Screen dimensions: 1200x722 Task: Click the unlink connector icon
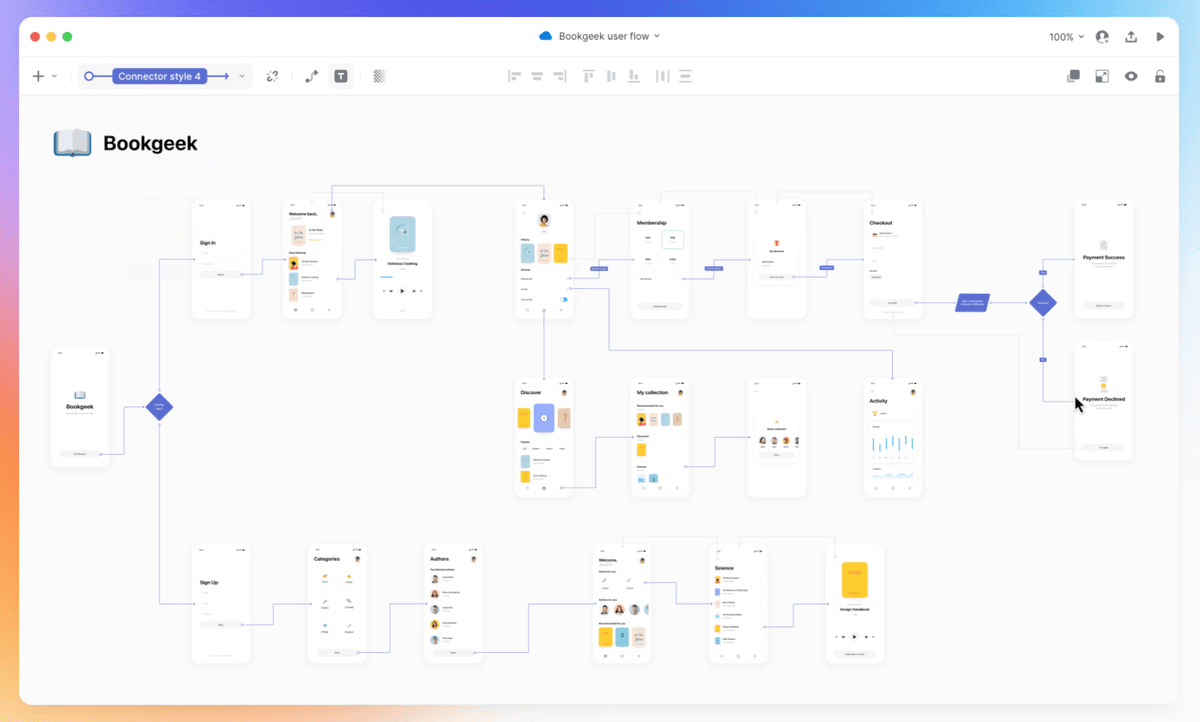pos(272,76)
